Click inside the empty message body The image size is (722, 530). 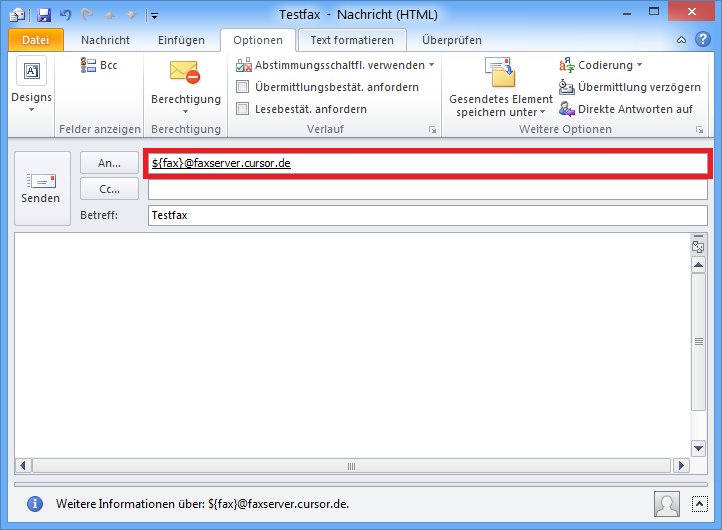352,345
